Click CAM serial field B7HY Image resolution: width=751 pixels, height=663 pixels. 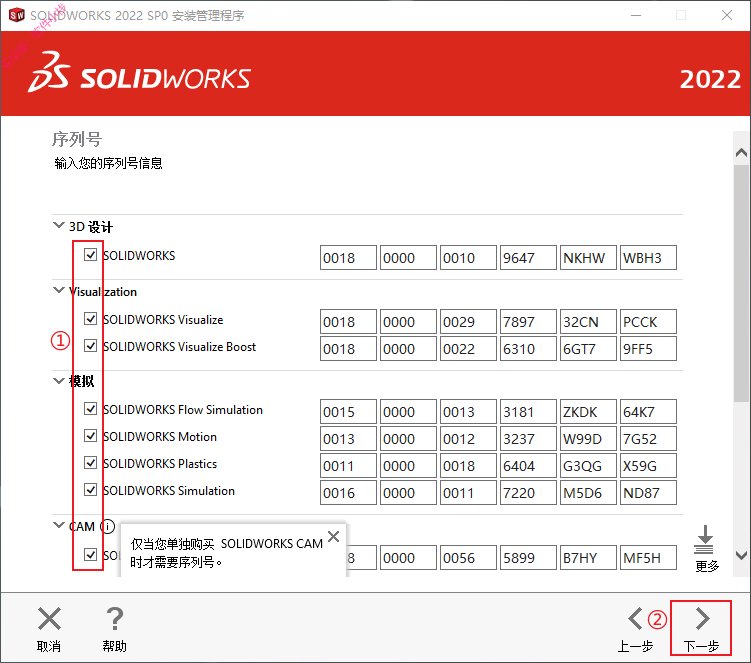[588, 558]
